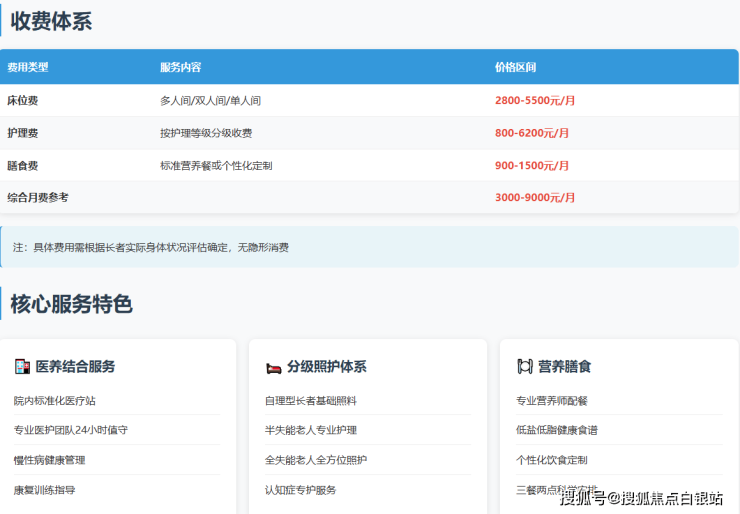Click the 服务内容 column header
The height and width of the screenshot is (514, 740).
click(x=180, y=68)
